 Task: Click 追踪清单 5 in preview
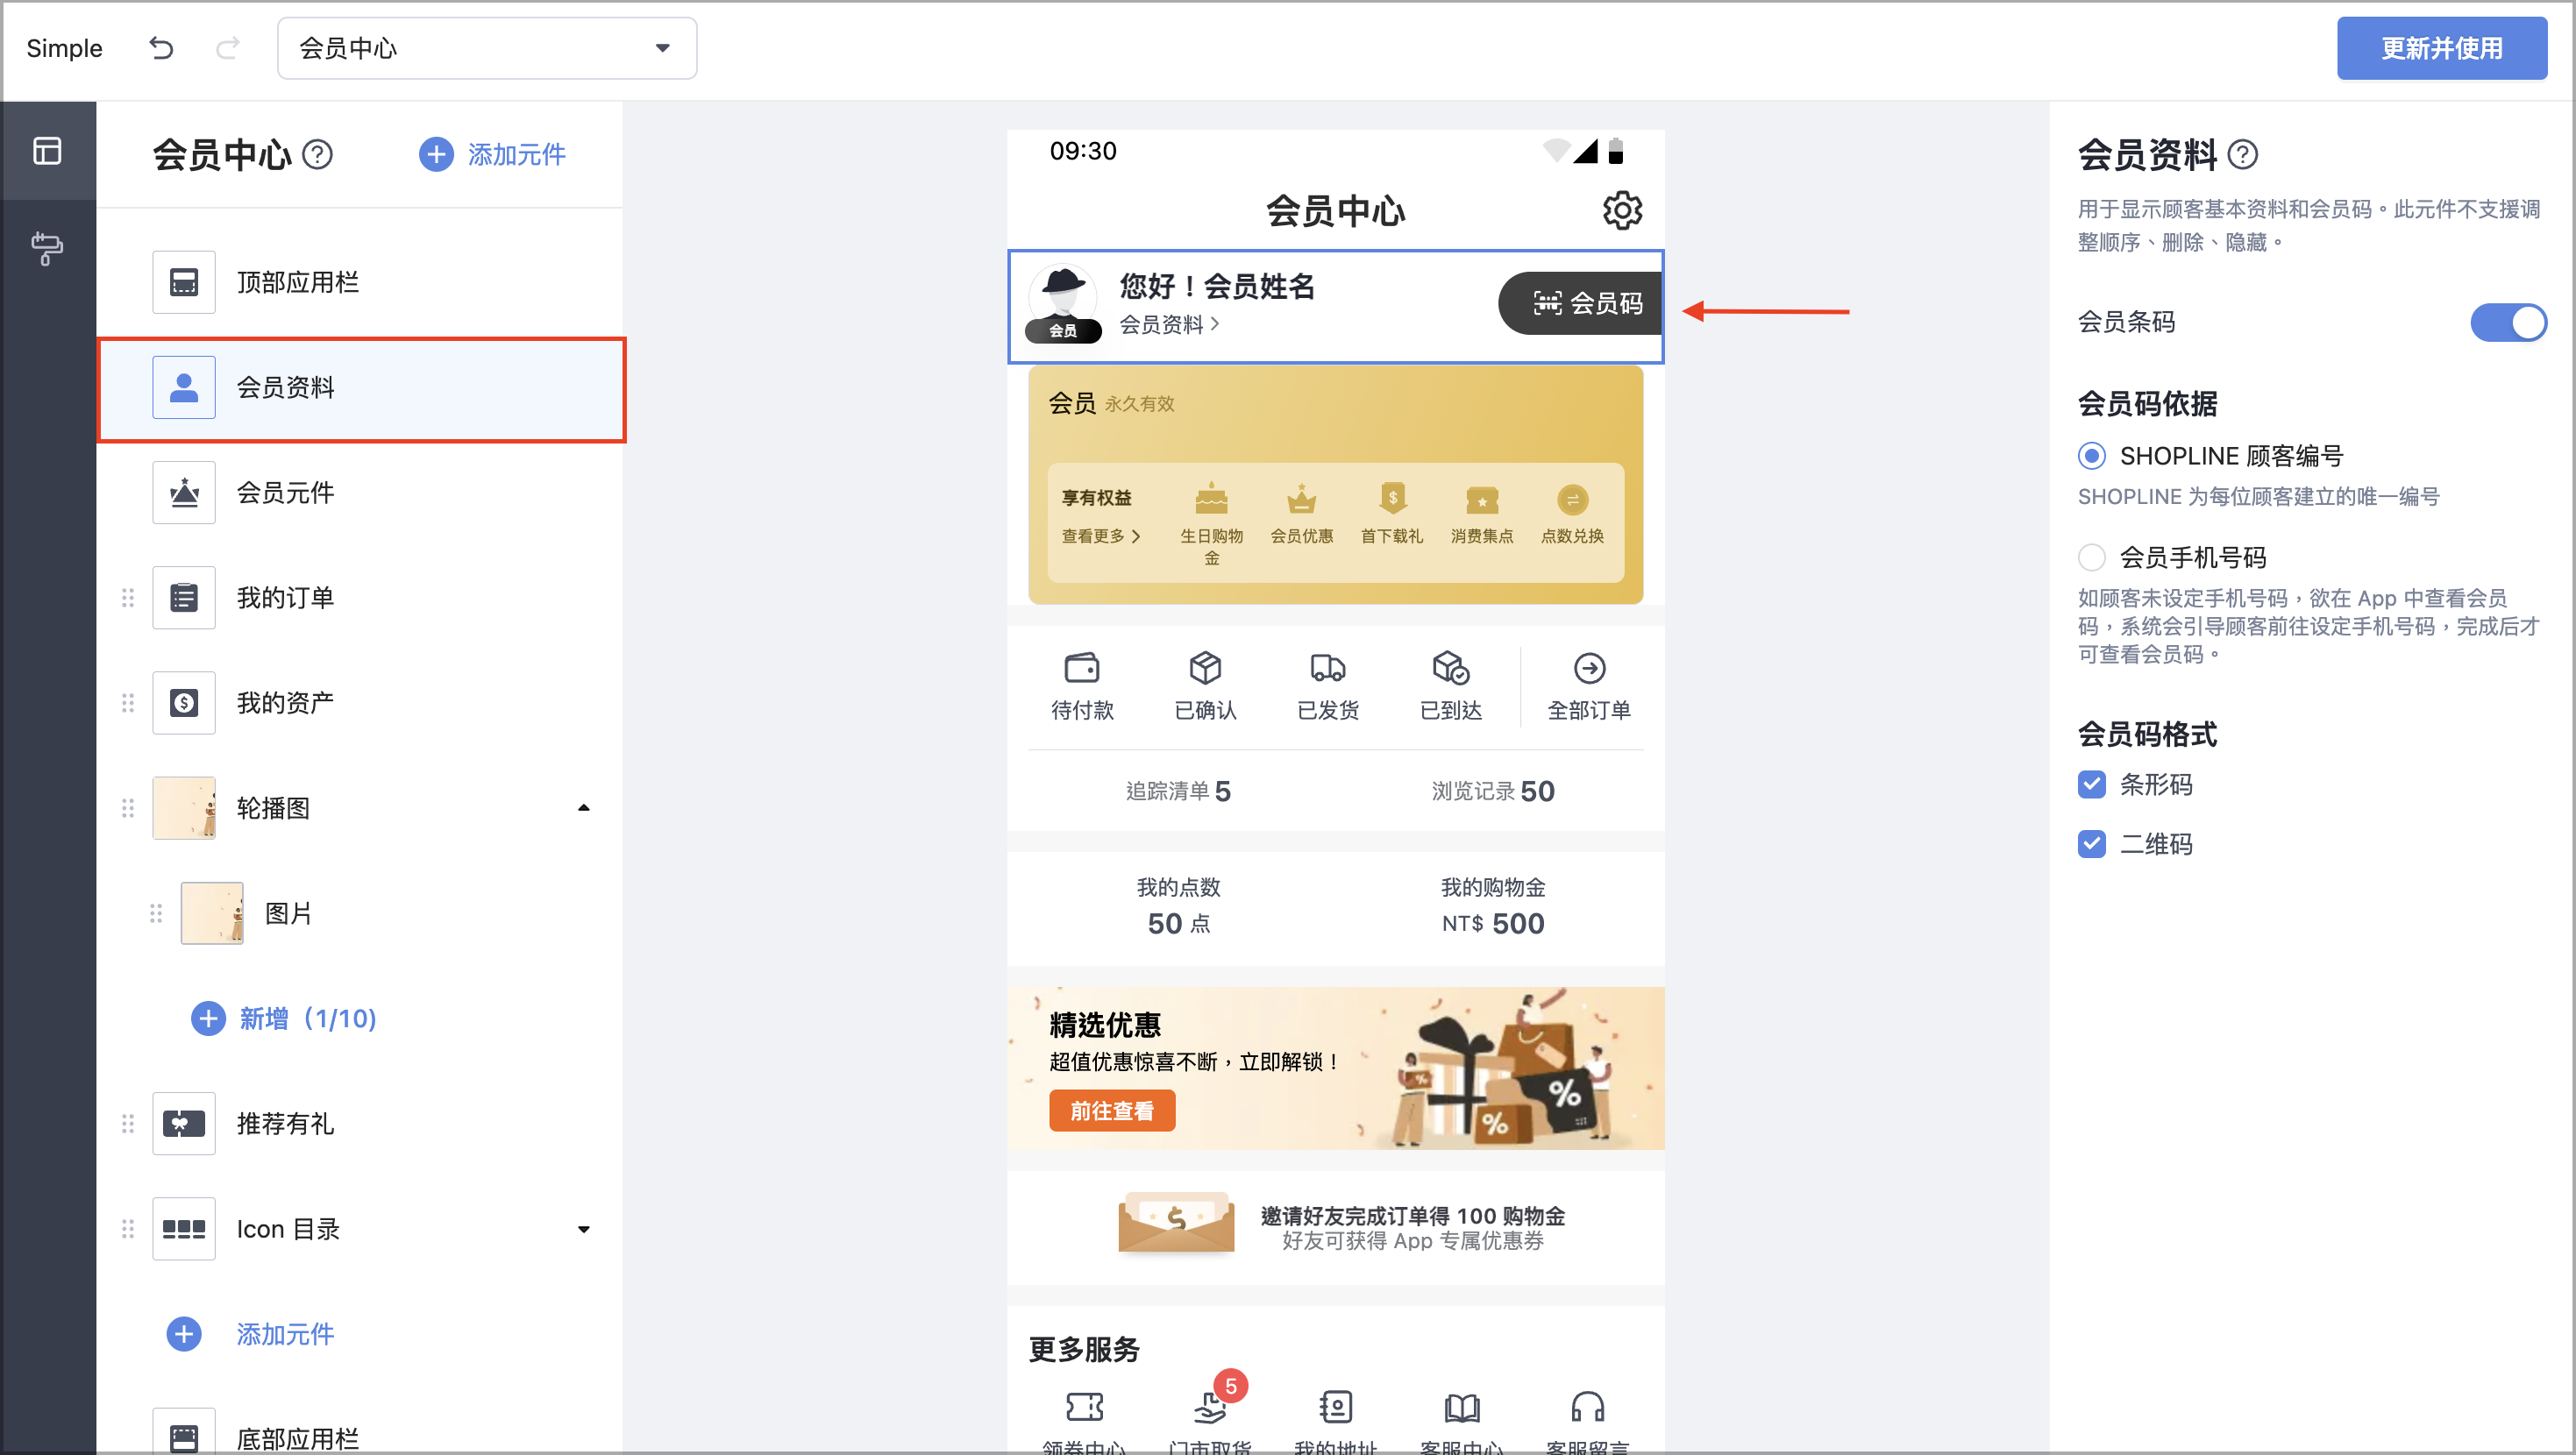(x=1178, y=791)
